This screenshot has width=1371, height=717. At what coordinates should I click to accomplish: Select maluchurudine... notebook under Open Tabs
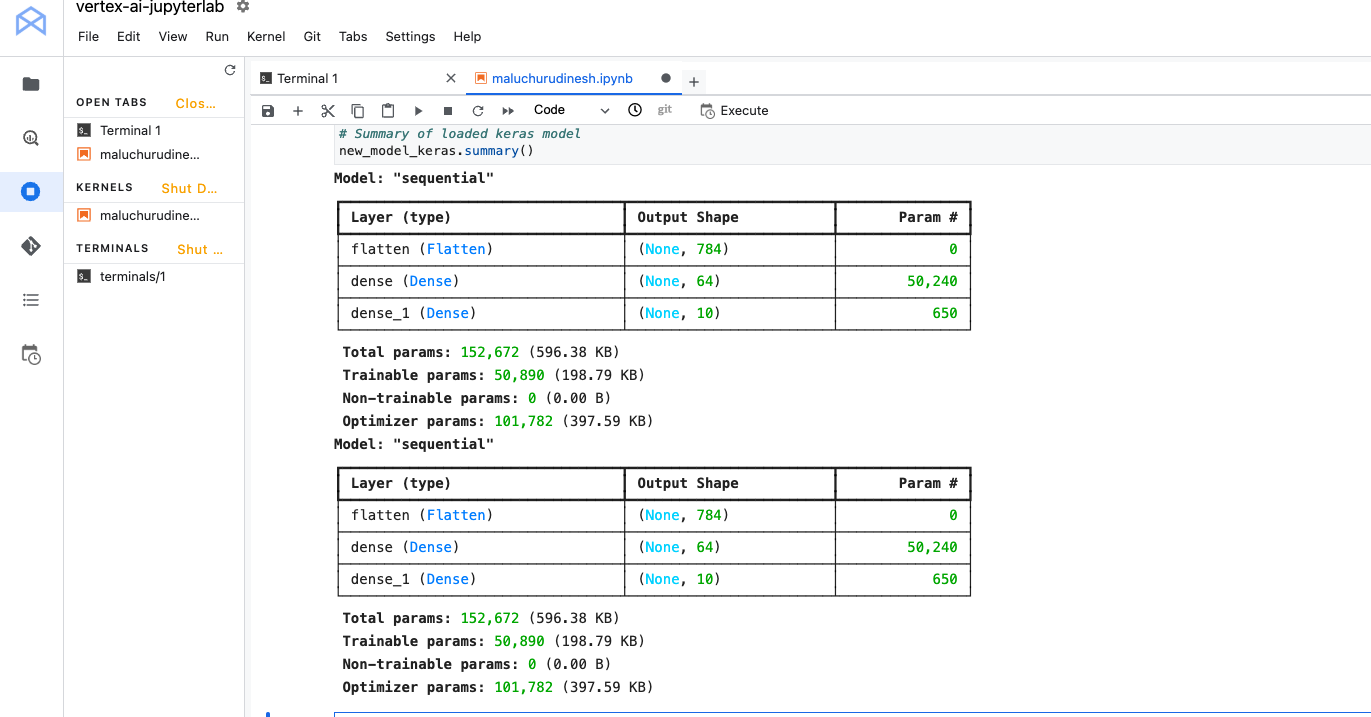(154, 155)
